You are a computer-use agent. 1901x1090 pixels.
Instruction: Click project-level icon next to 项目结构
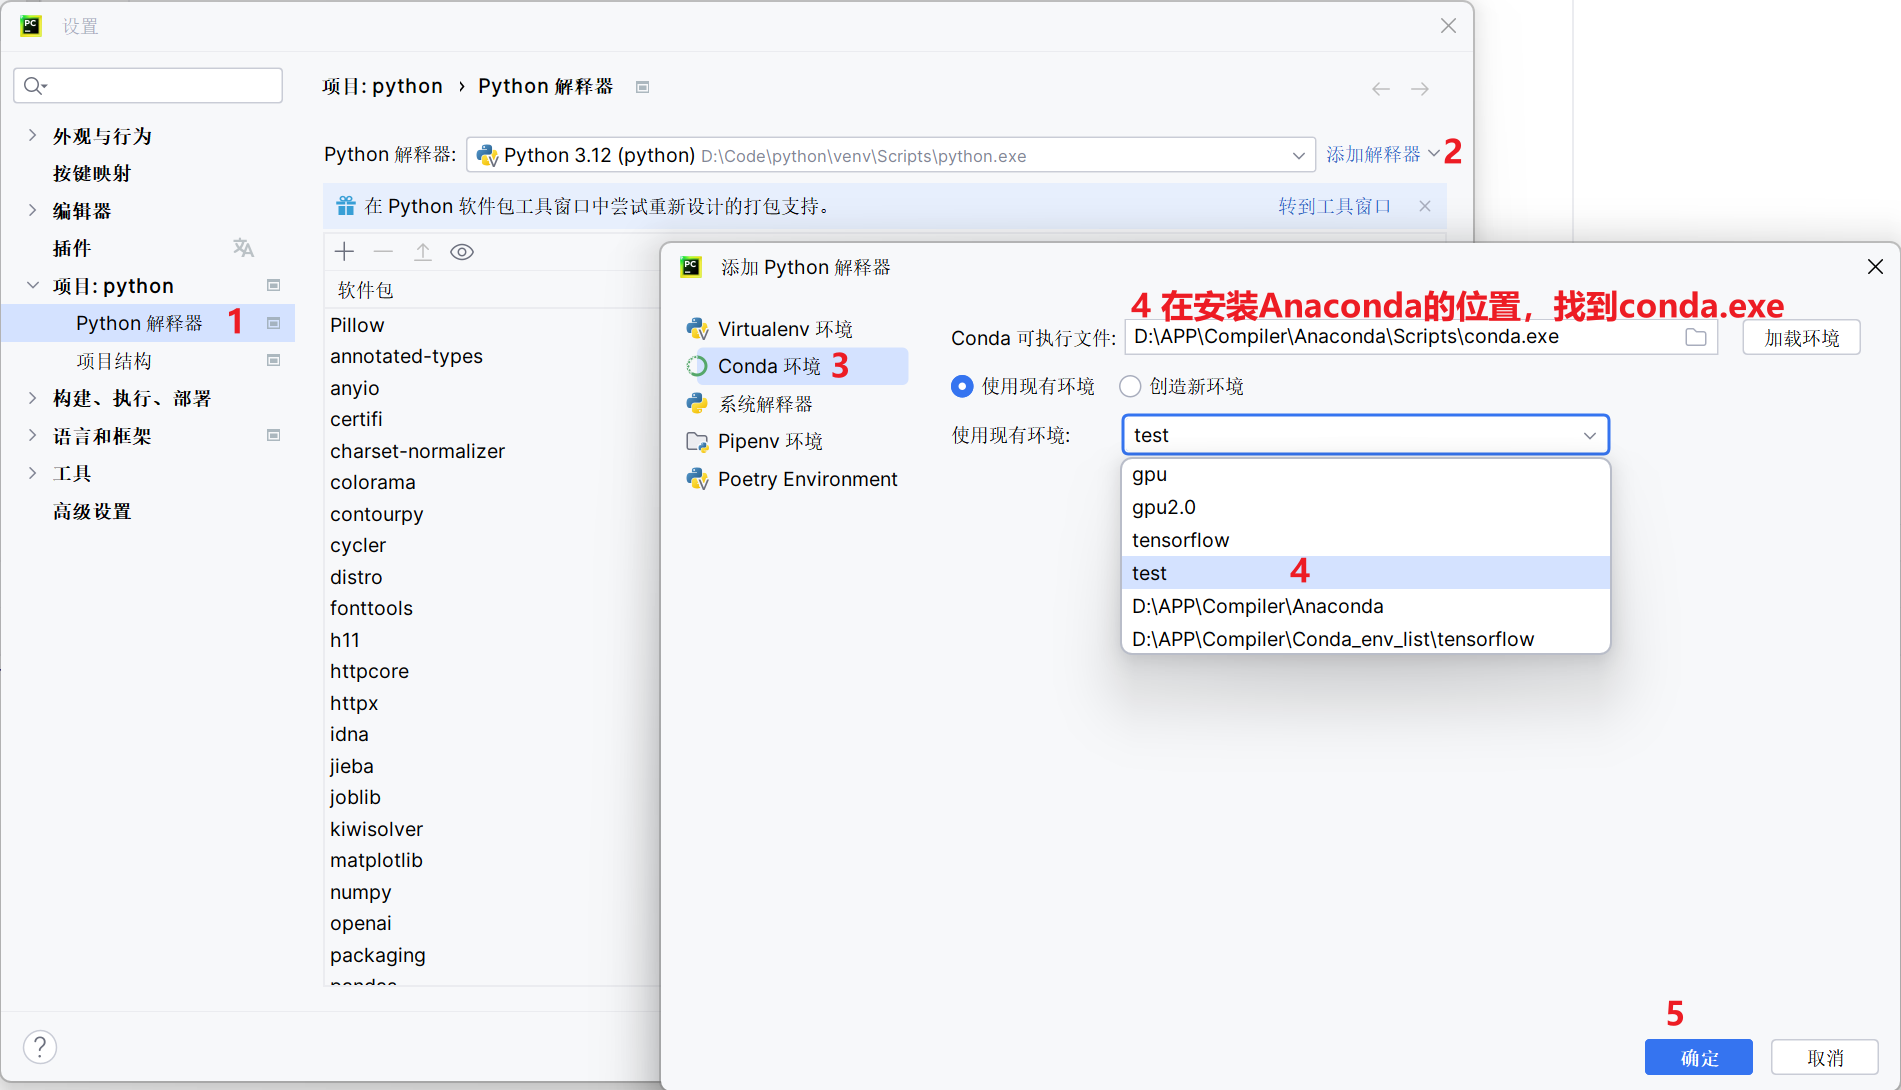click(273, 360)
